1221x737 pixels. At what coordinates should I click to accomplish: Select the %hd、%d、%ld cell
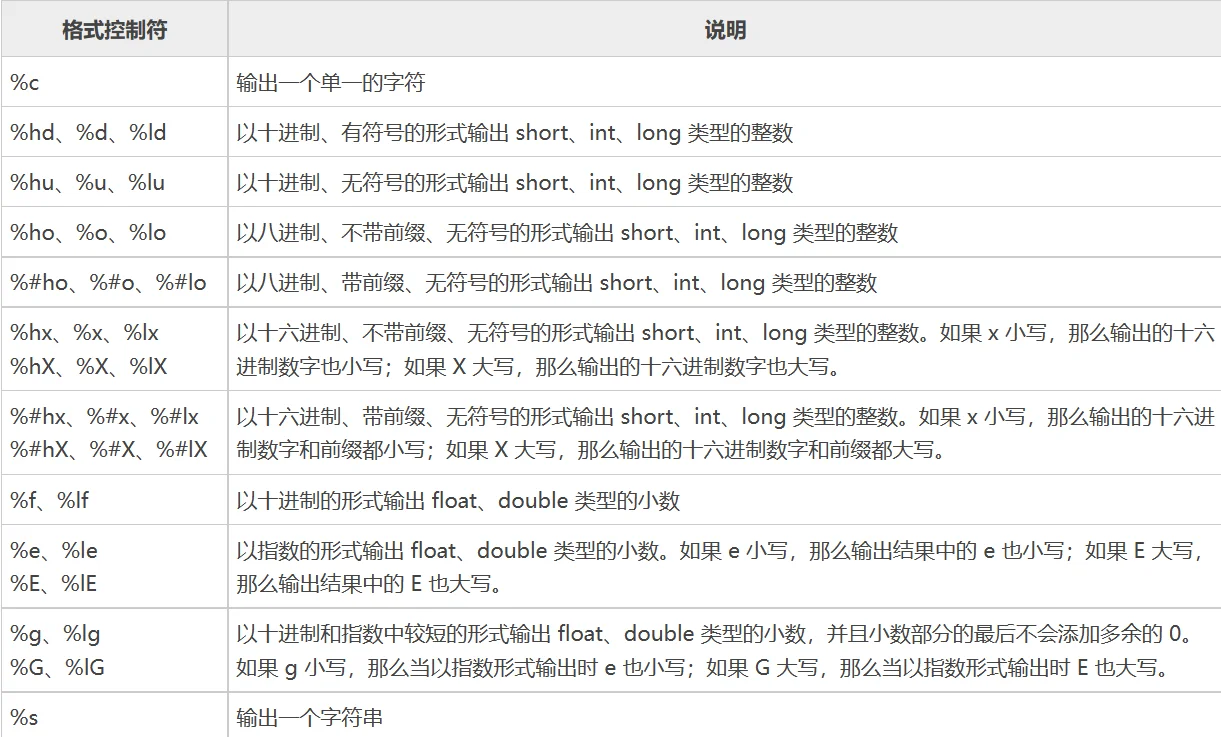click(88, 132)
